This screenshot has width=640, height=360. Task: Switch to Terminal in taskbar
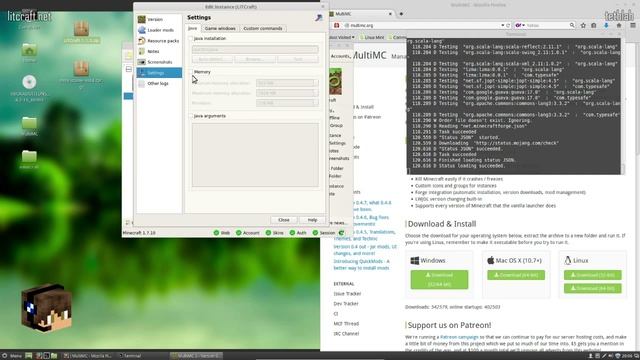[130, 356]
